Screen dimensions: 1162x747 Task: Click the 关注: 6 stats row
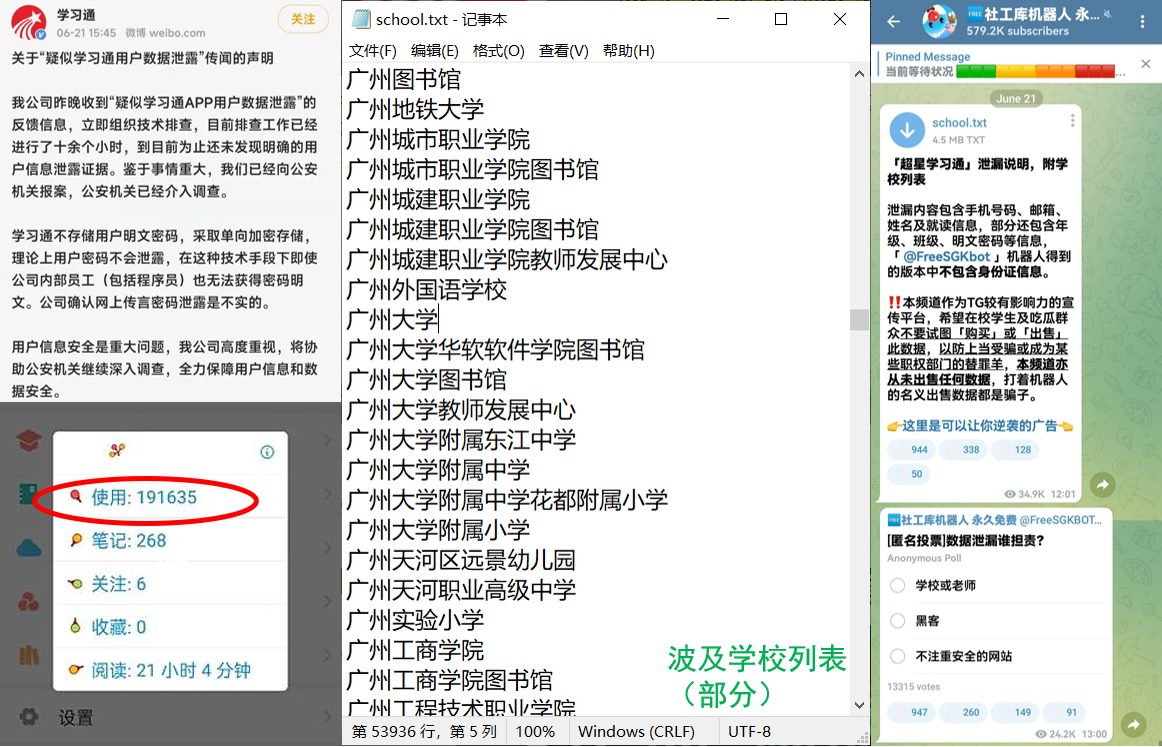(x=170, y=584)
